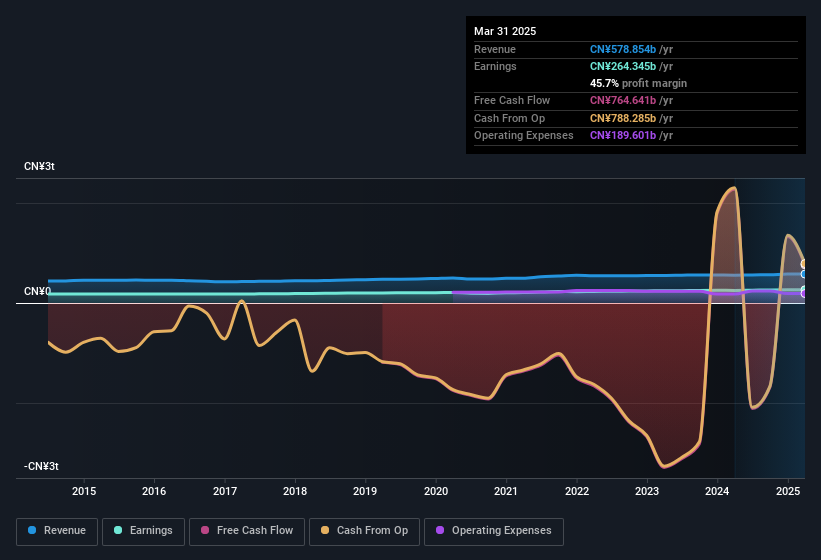Click the orange Cash From Op legend dot

point(325,530)
